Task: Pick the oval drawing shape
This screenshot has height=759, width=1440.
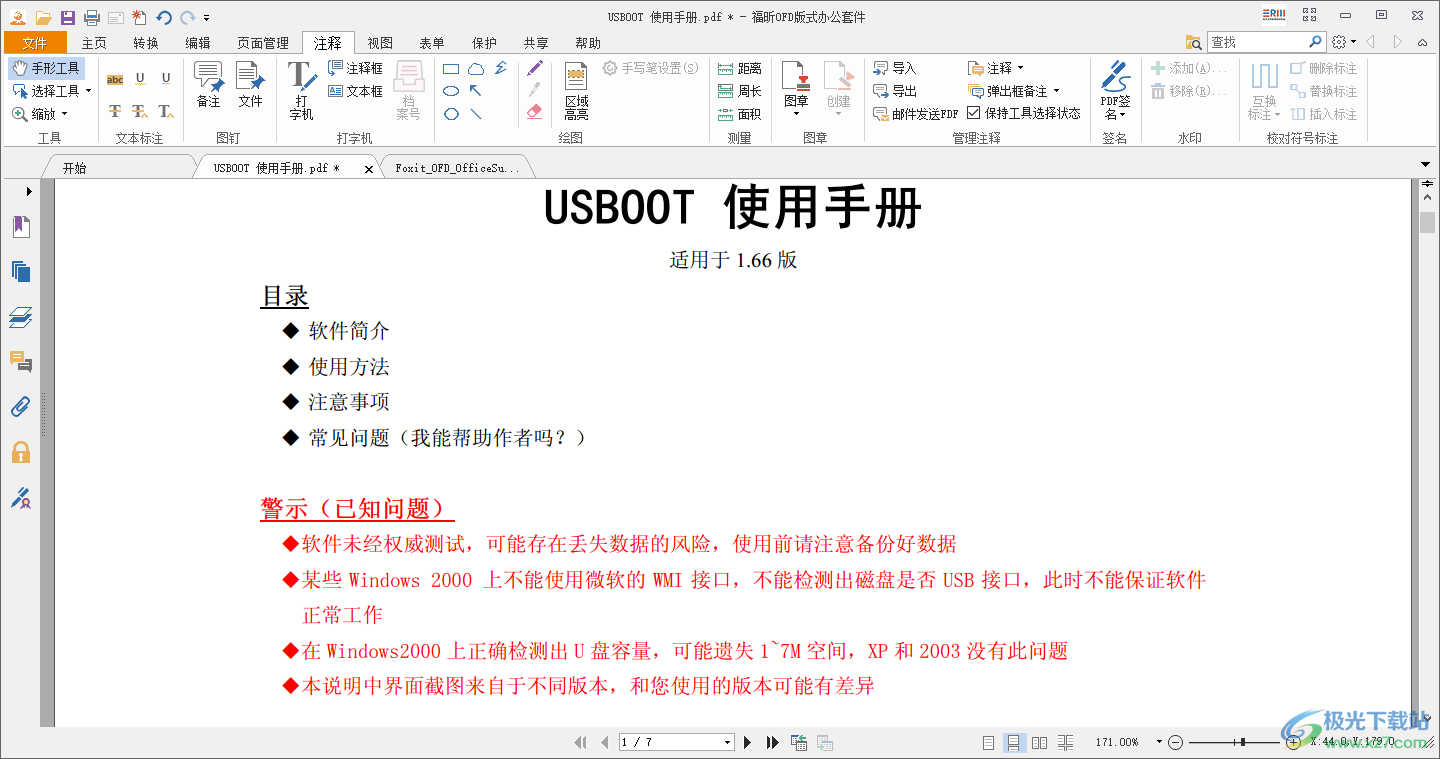Action: [x=451, y=91]
